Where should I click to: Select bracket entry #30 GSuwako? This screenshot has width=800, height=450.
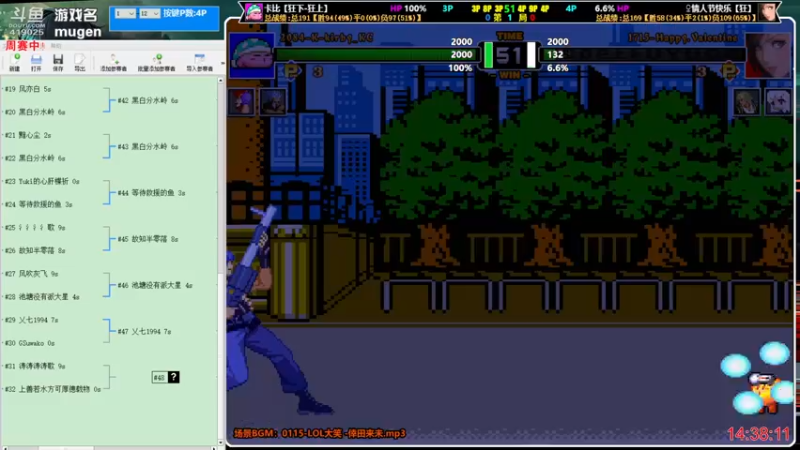click(30, 343)
